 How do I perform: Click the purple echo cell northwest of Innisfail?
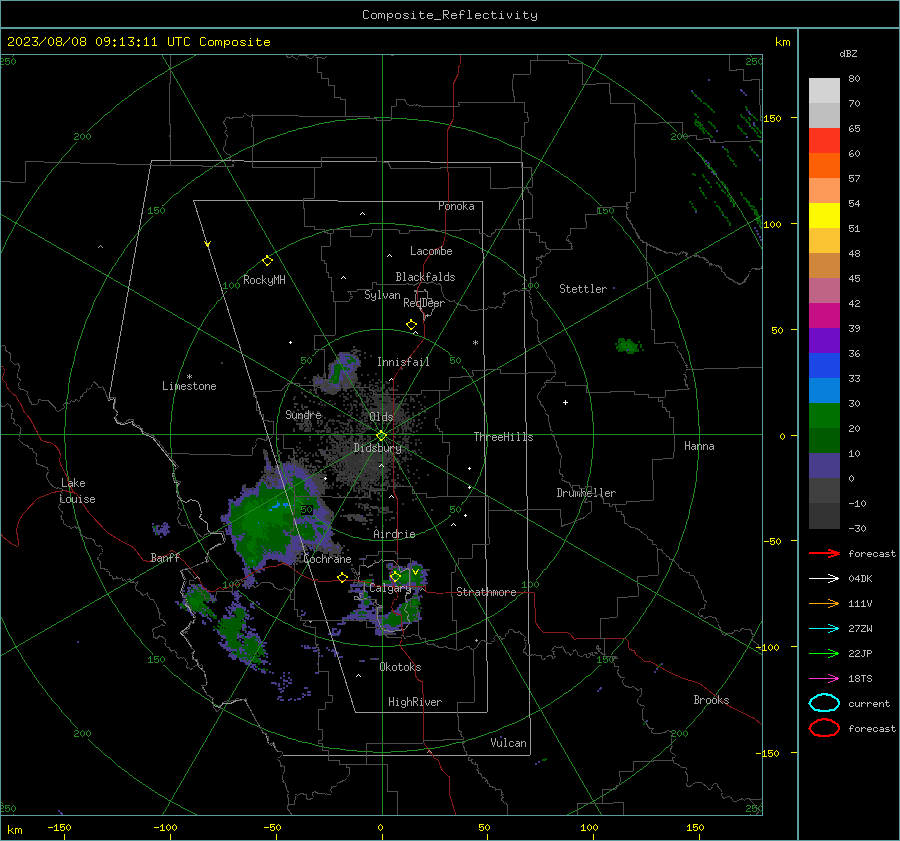click(x=340, y=369)
